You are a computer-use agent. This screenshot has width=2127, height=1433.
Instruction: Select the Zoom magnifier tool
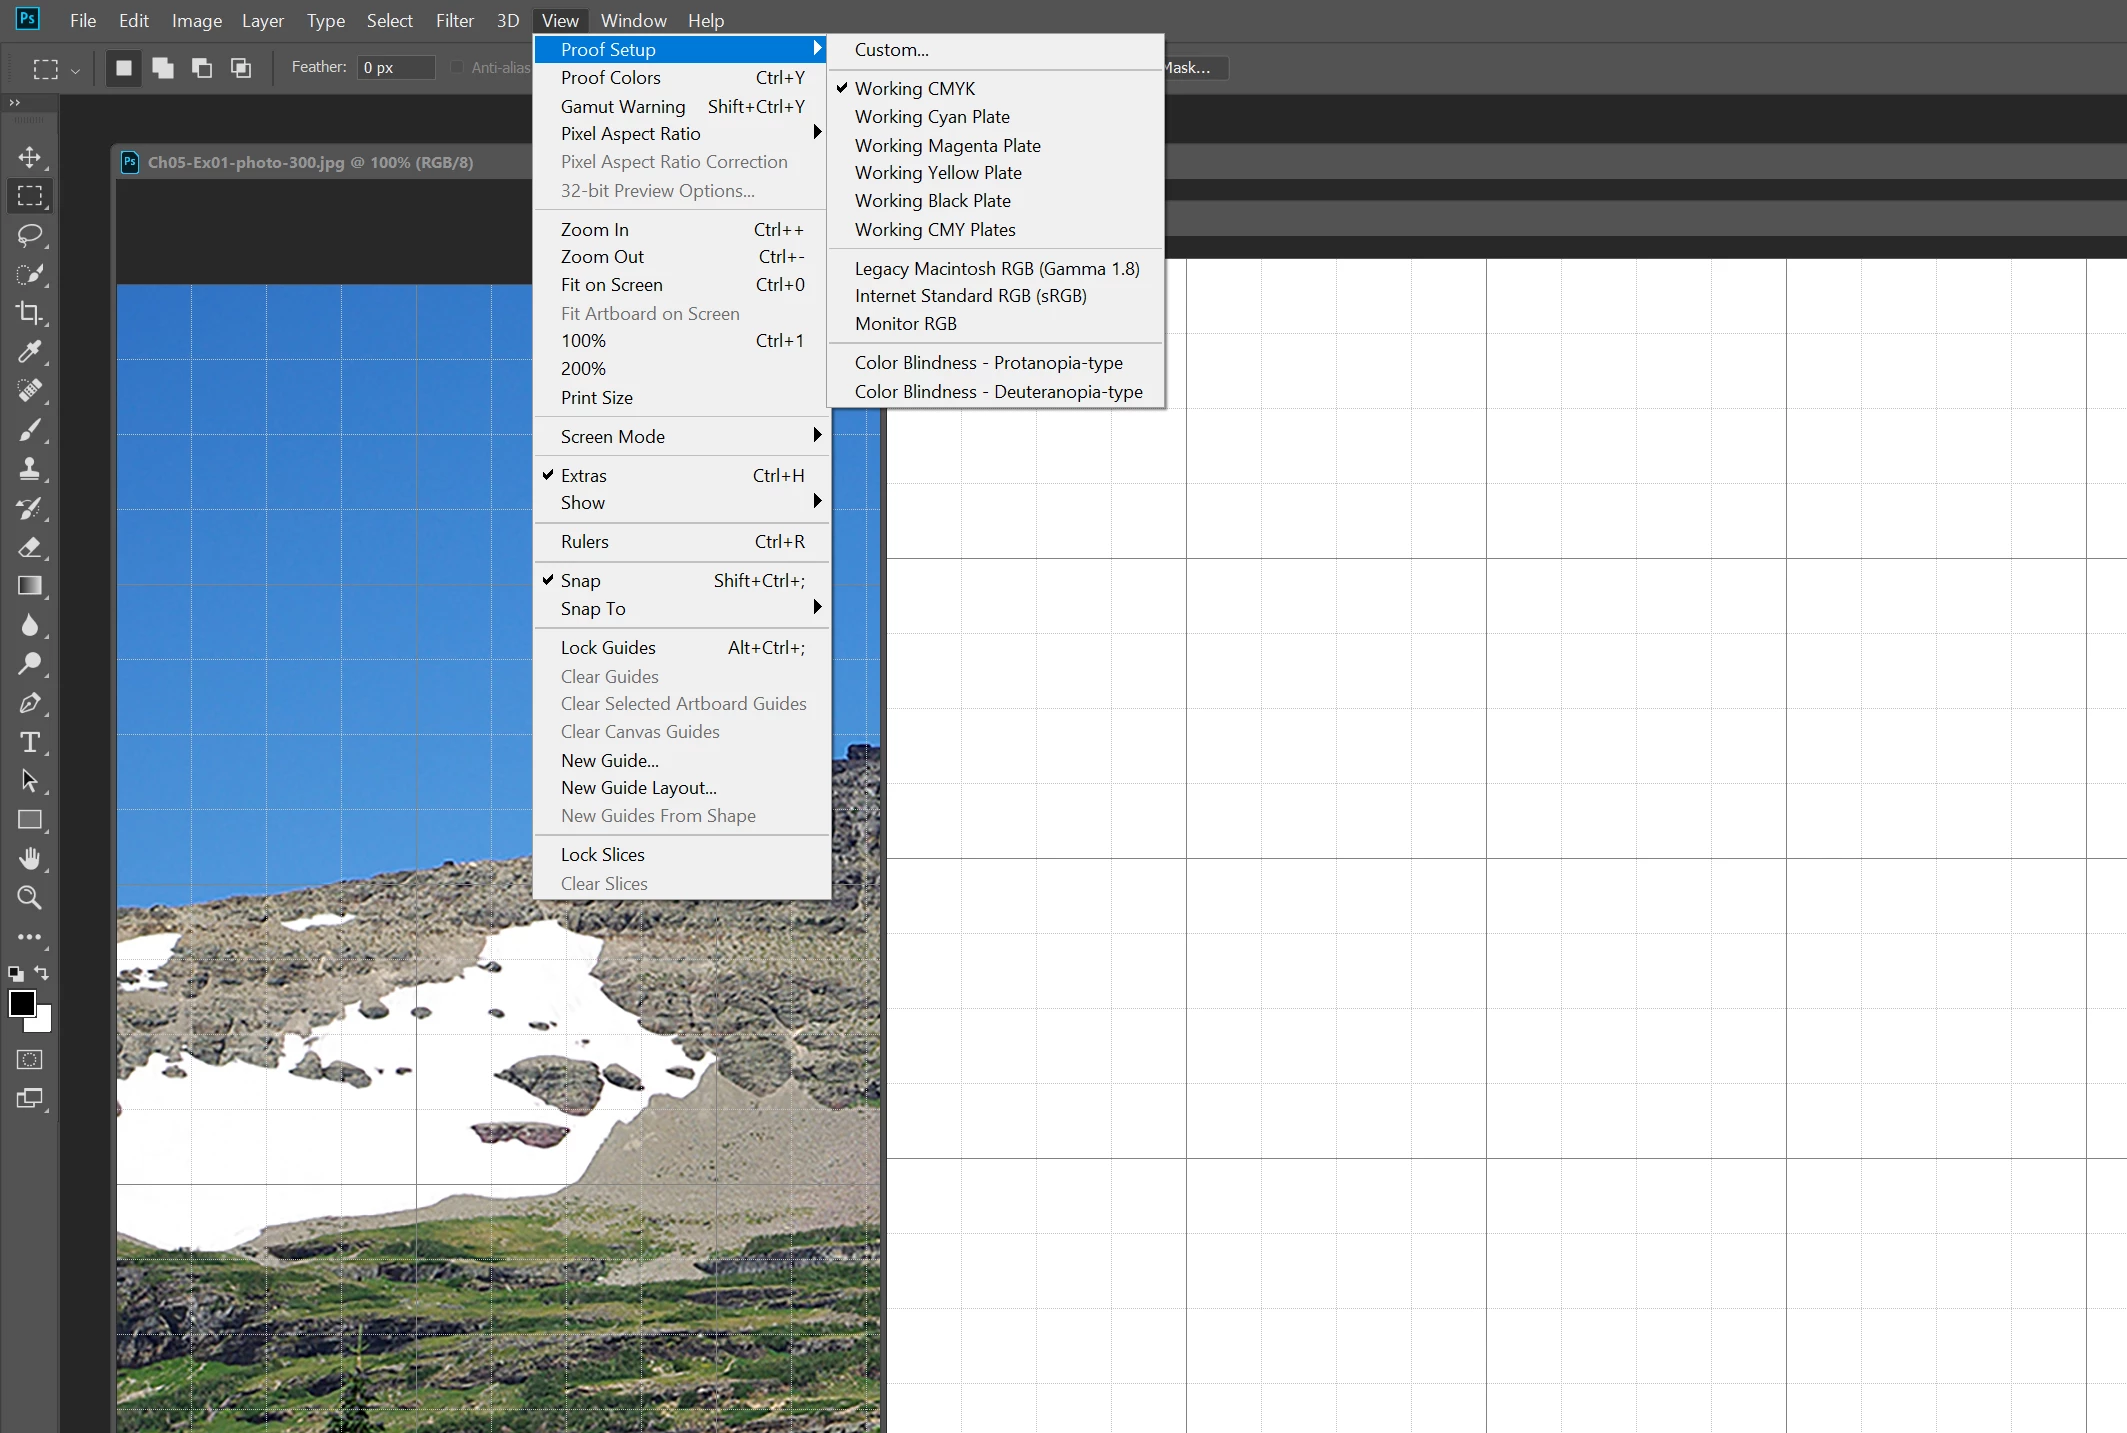[30, 898]
